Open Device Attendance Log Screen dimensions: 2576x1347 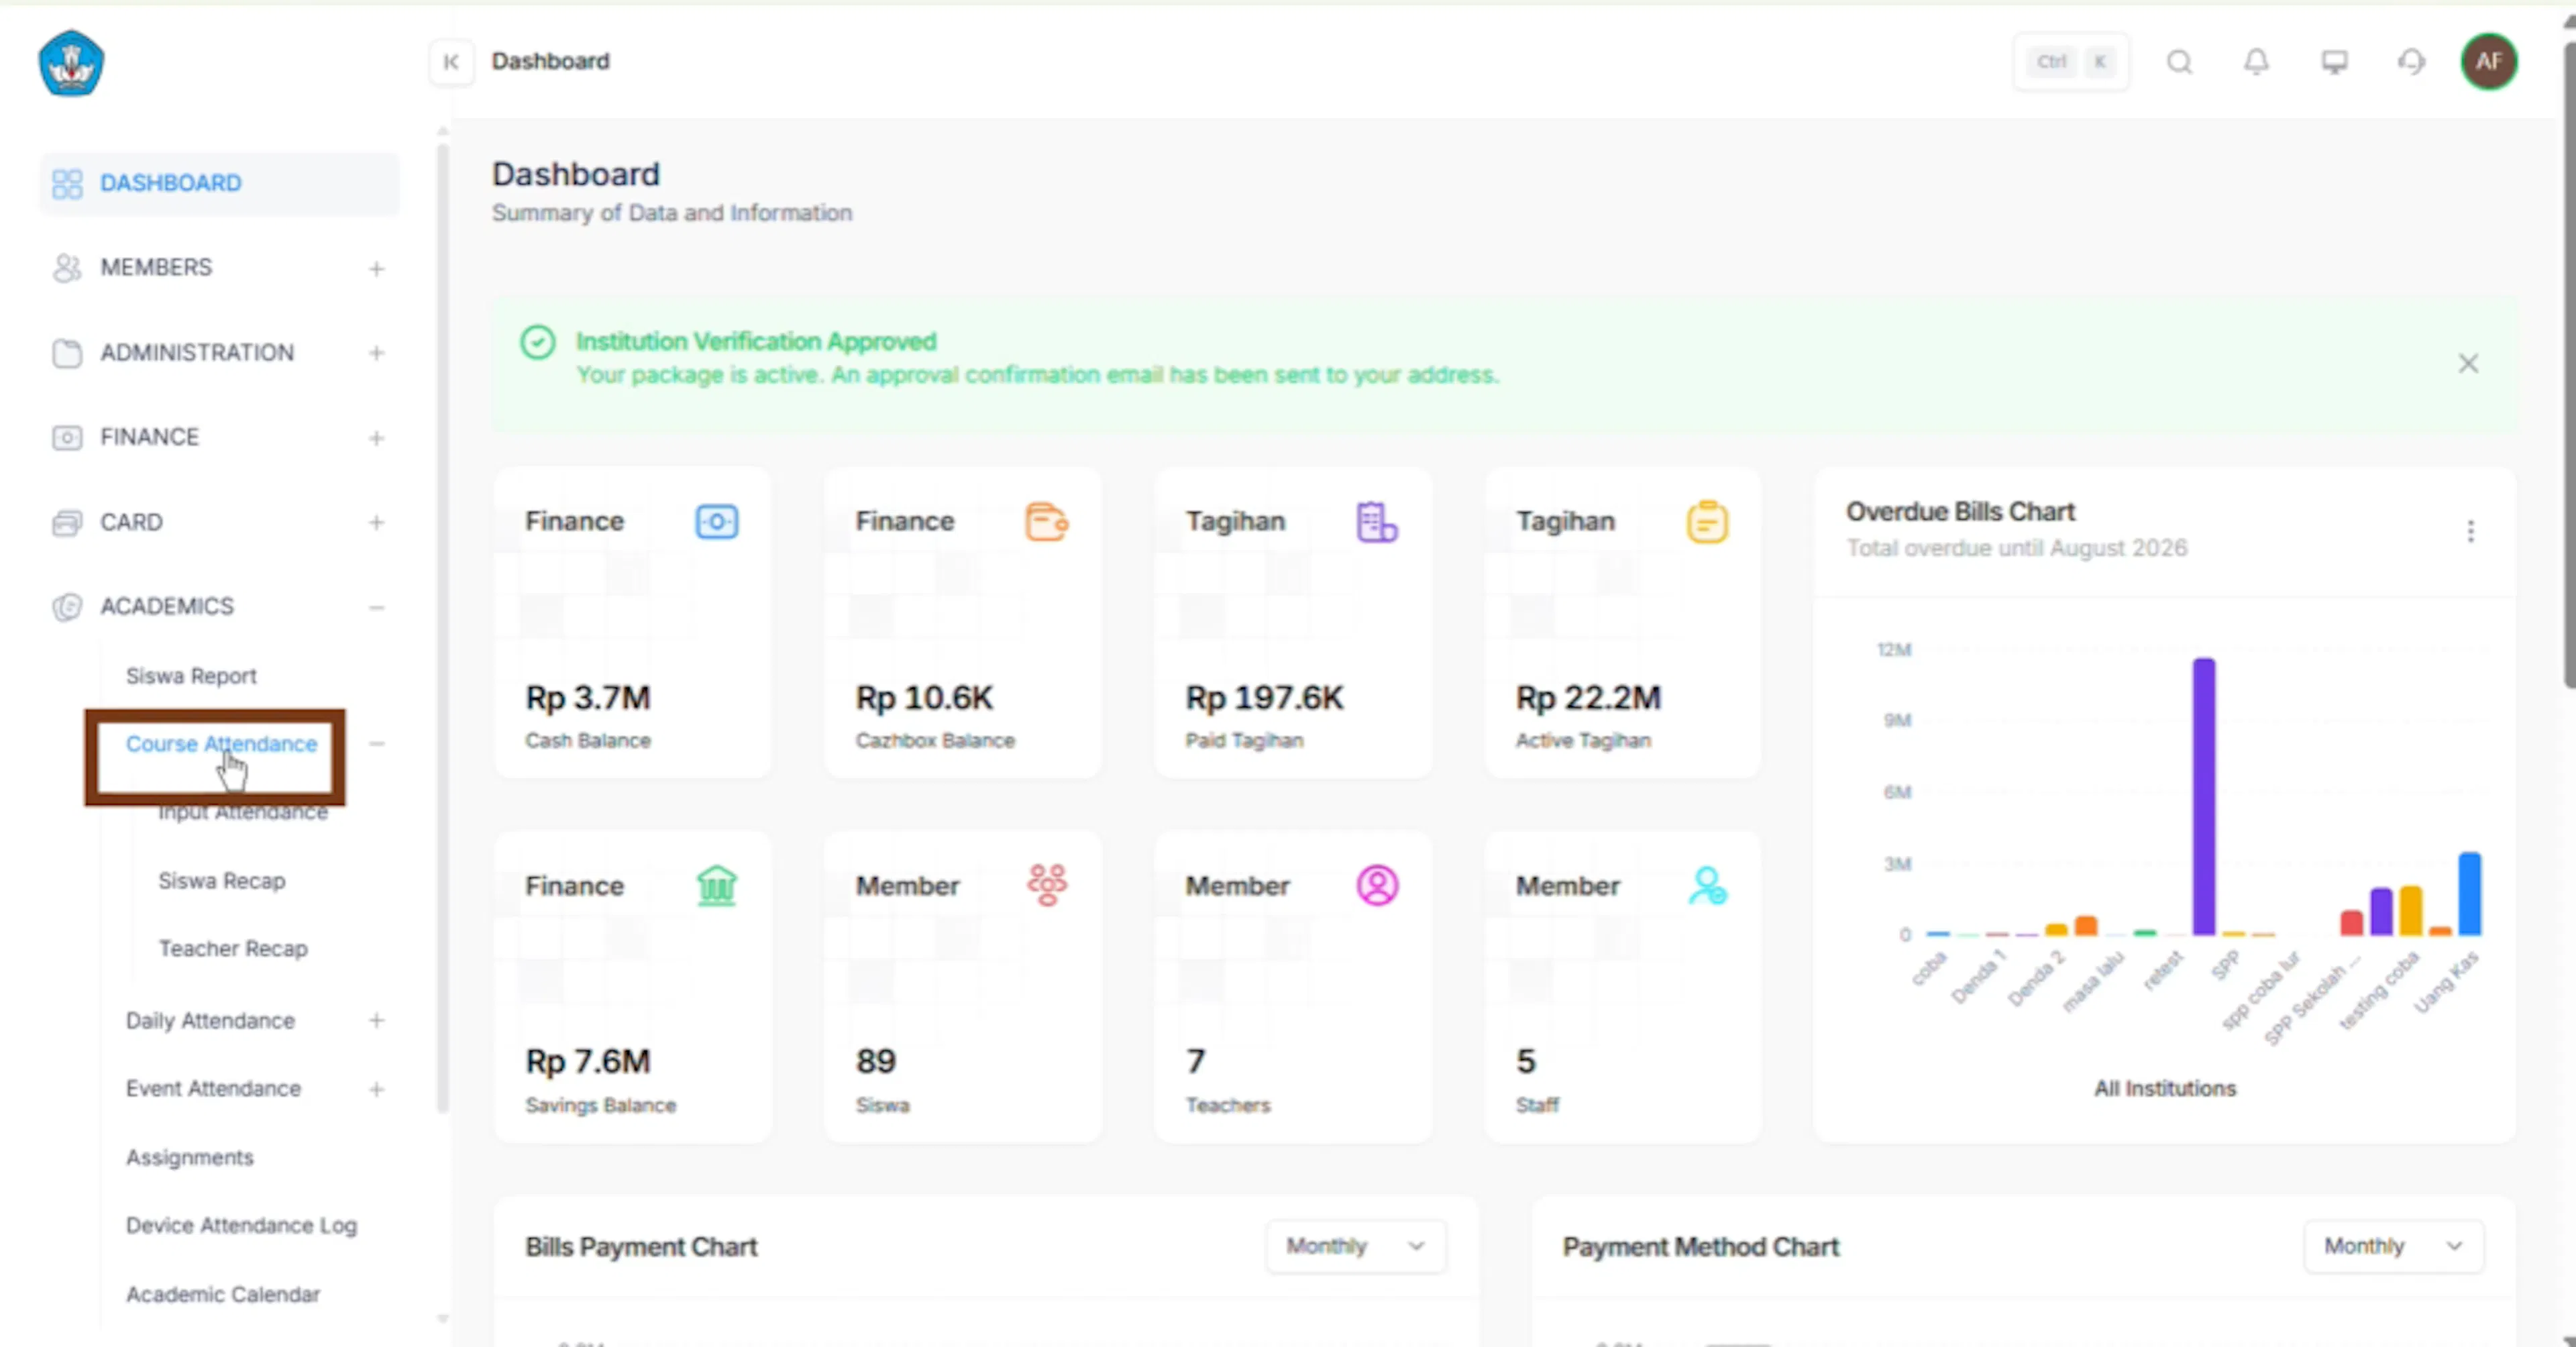tap(241, 1225)
